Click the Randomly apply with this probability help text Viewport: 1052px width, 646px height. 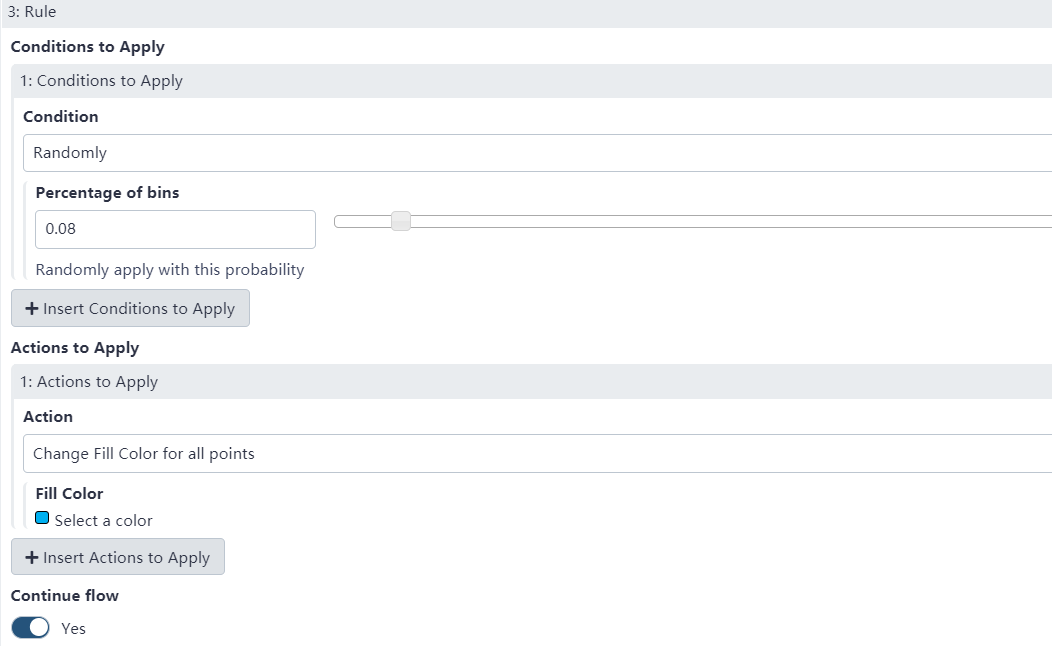(170, 270)
